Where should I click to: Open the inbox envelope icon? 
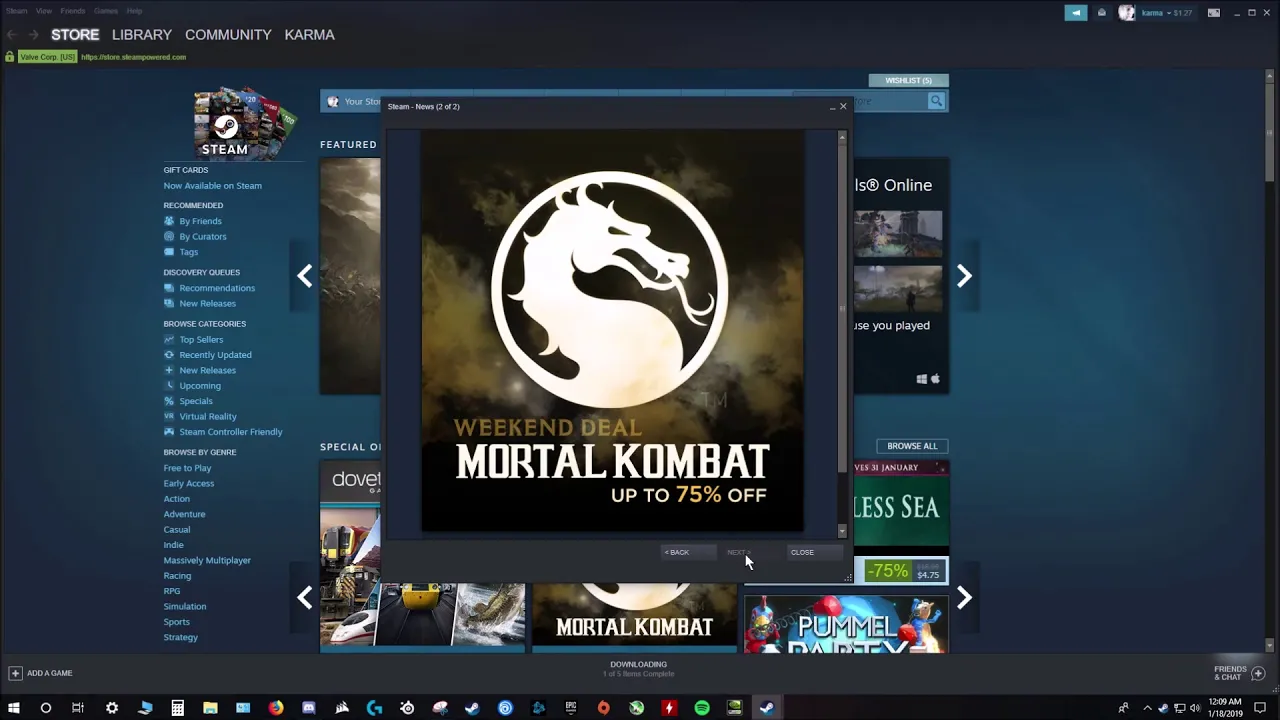point(1102,13)
